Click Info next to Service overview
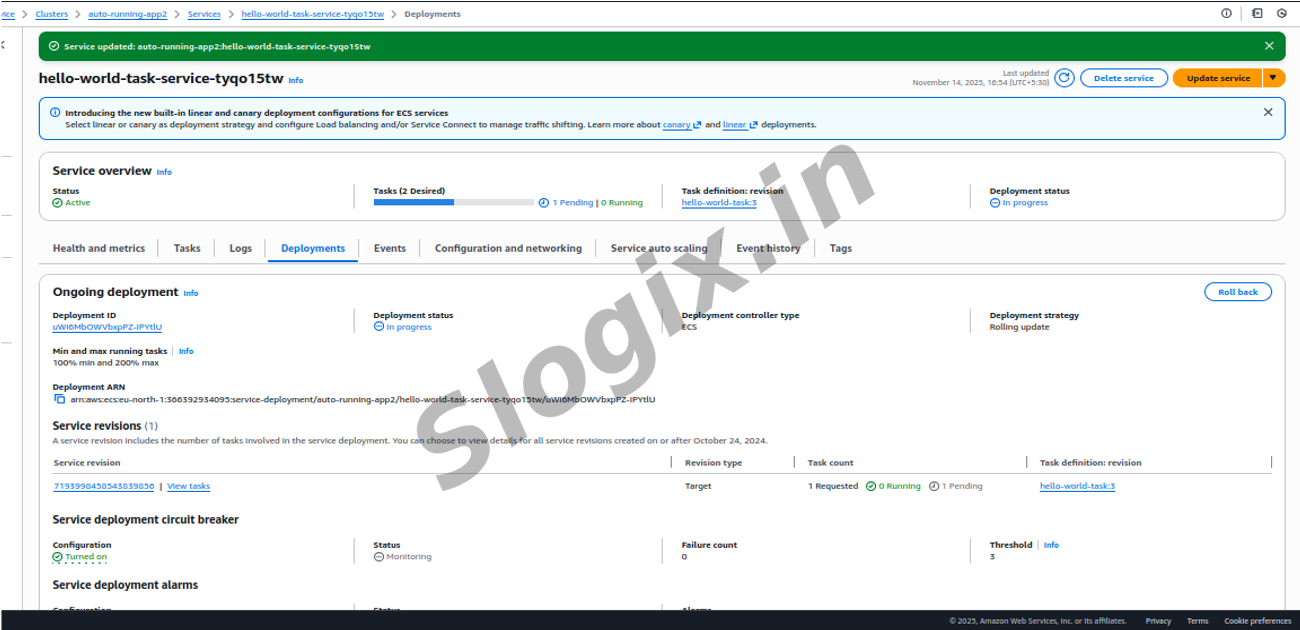 click(164, 172)
